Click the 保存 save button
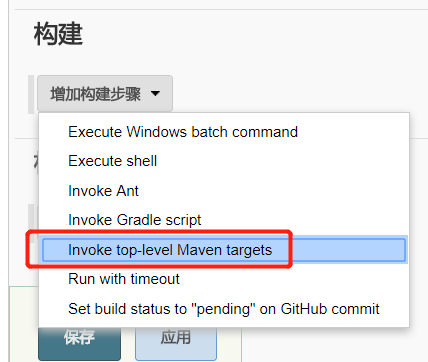 (x=79, y=343)
